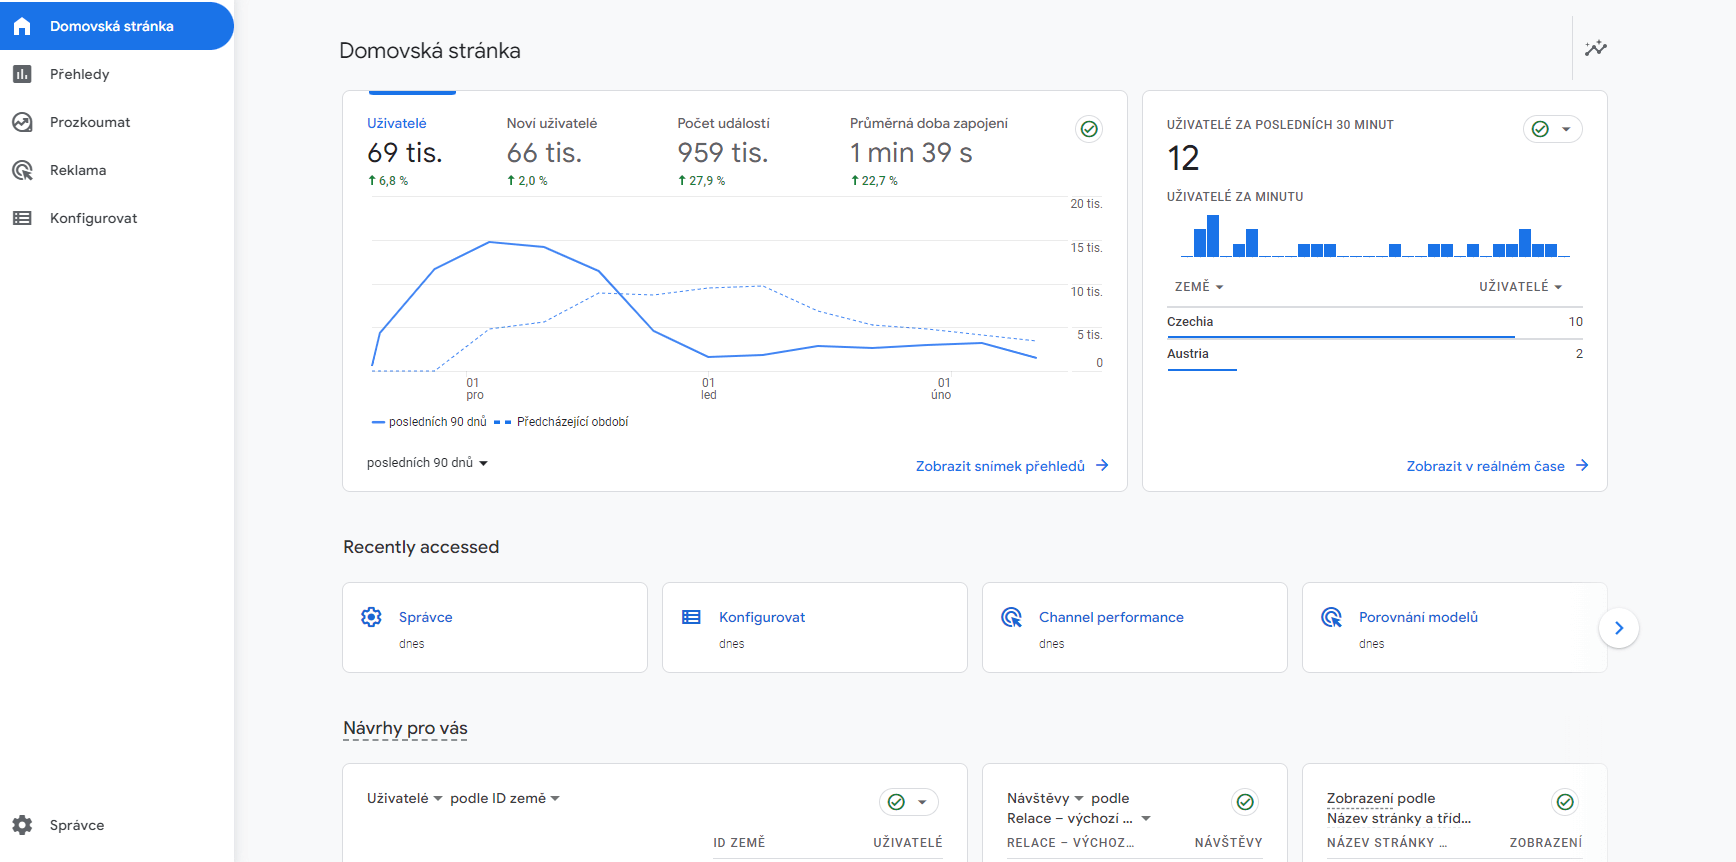
Task: Open the posledních 90 dnů date range dropdown
Action: click(427, 463)
